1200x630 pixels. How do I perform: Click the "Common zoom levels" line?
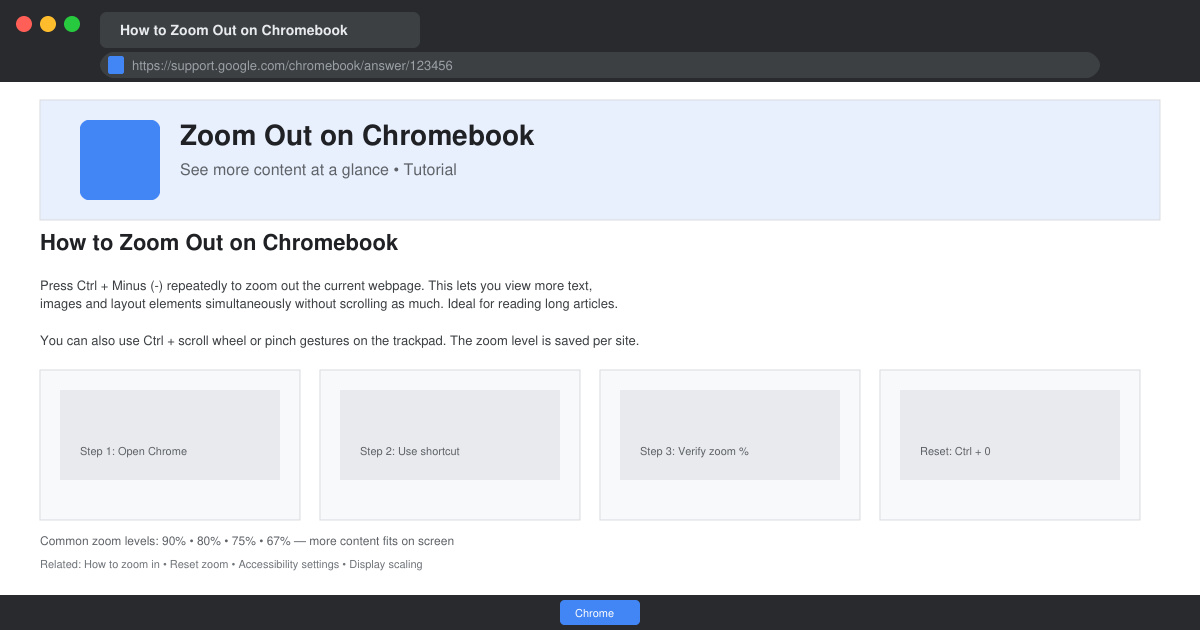pyautogui.click(x=247, y=541)
